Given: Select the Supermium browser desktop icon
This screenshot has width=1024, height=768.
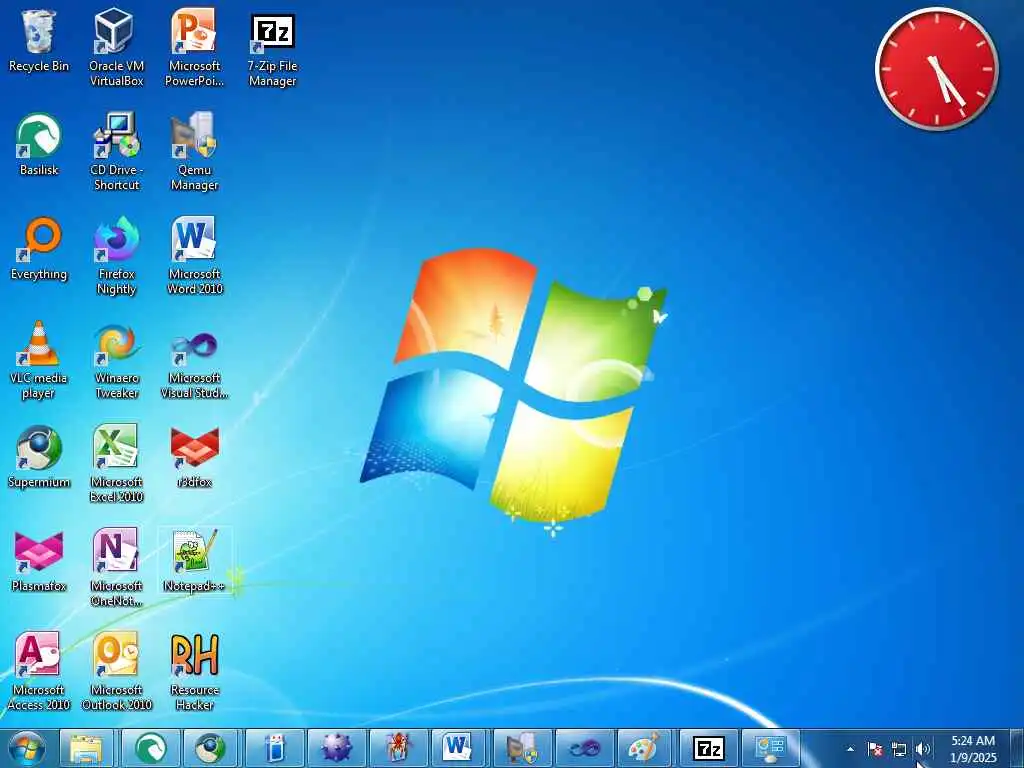Looking at the screenshot, I should coord(39,457).
